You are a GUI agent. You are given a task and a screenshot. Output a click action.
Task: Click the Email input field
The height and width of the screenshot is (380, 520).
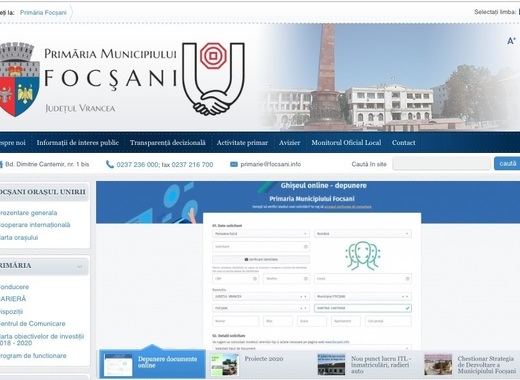[x=363, y=279]
